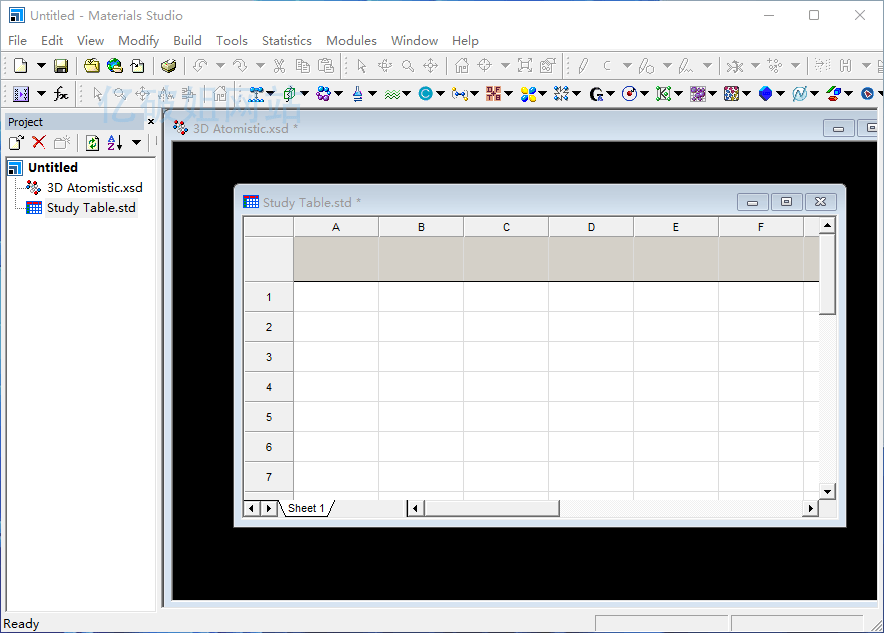The height and width of the screenshot is (633, 884).
Task: Click red X delete icon in Project panel
Action: click(39, 143)
